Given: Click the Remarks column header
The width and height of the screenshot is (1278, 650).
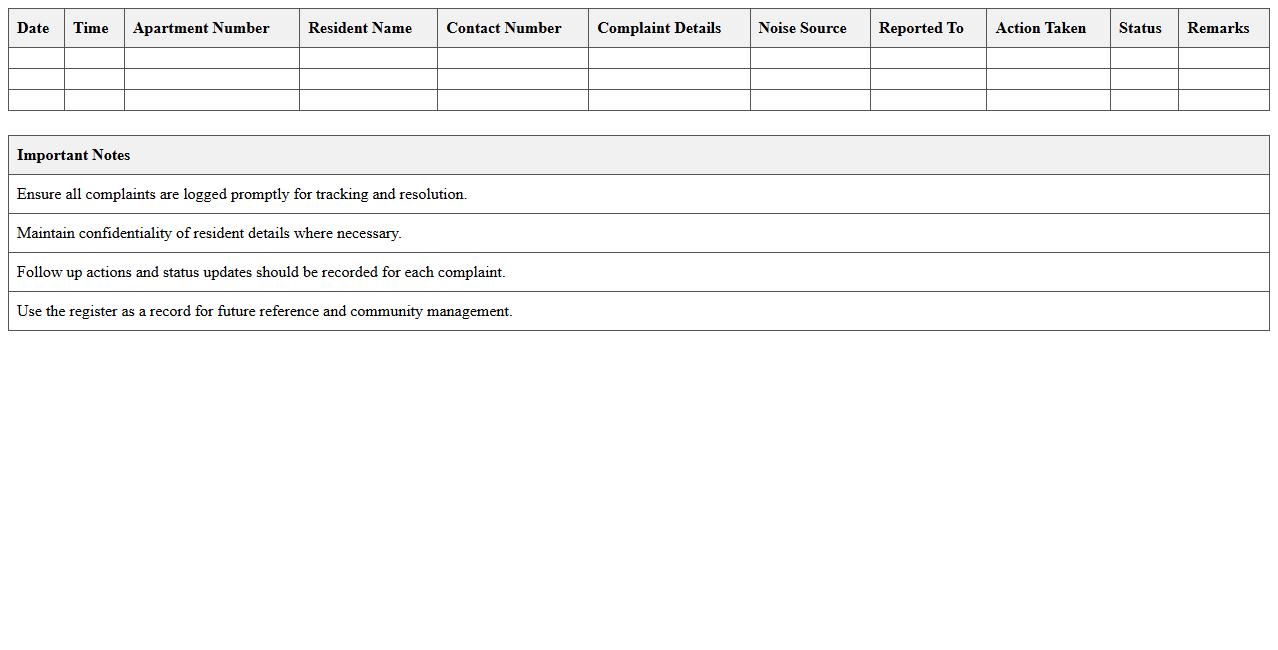Looking at the screenshot, I should point(1218,28).
